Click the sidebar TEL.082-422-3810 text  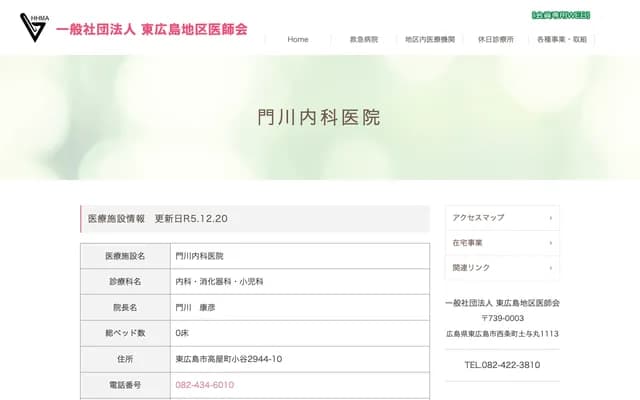[x=502, y=365]
